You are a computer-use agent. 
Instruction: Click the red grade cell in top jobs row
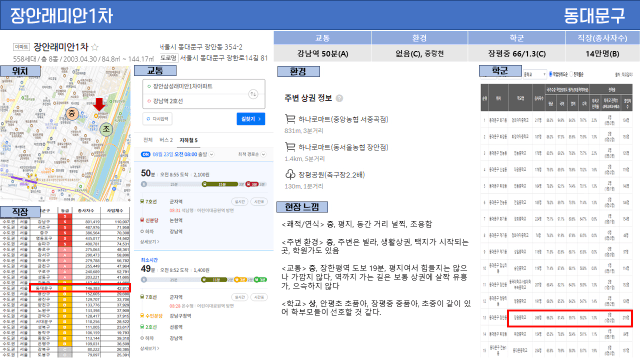pos(64,217)
